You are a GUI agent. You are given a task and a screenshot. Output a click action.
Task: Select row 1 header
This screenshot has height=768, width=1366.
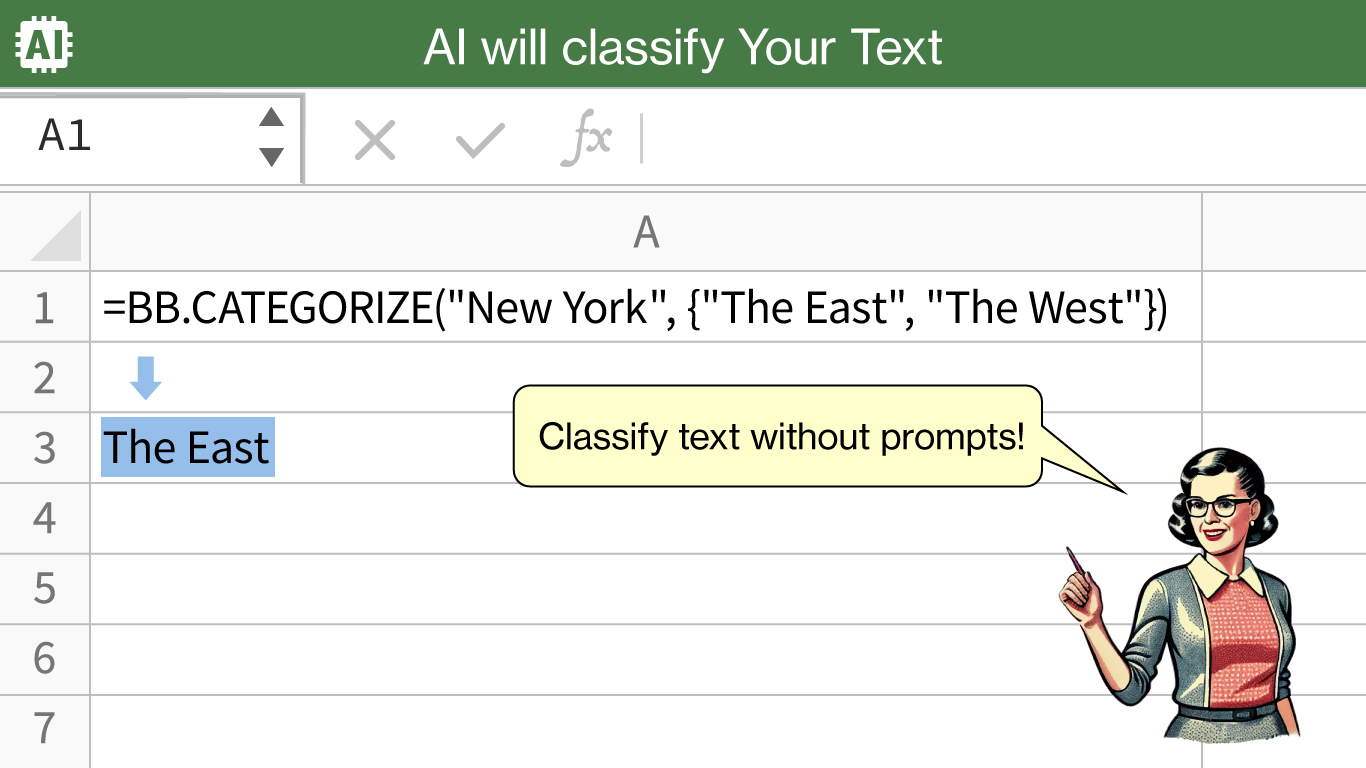tap(45, 307)
